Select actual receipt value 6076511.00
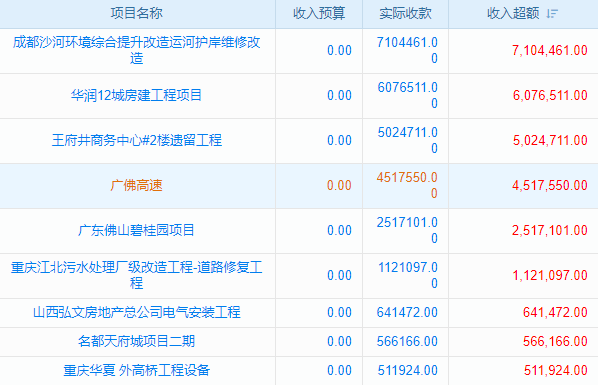Image resolution: width=598 pixels, height=385 pixels. pos(407,95)
